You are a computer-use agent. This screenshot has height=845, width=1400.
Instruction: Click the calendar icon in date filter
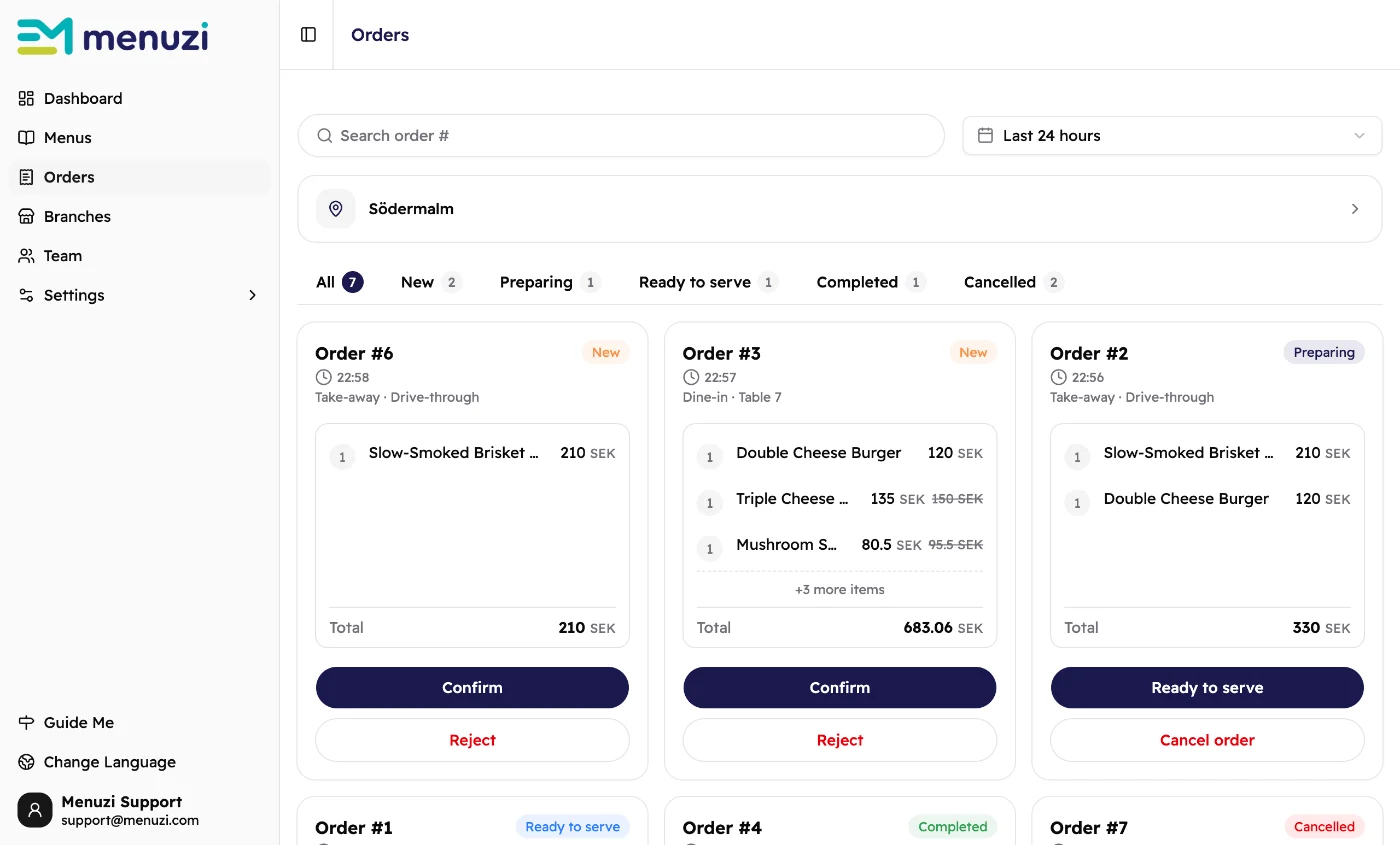coord(985,136)
